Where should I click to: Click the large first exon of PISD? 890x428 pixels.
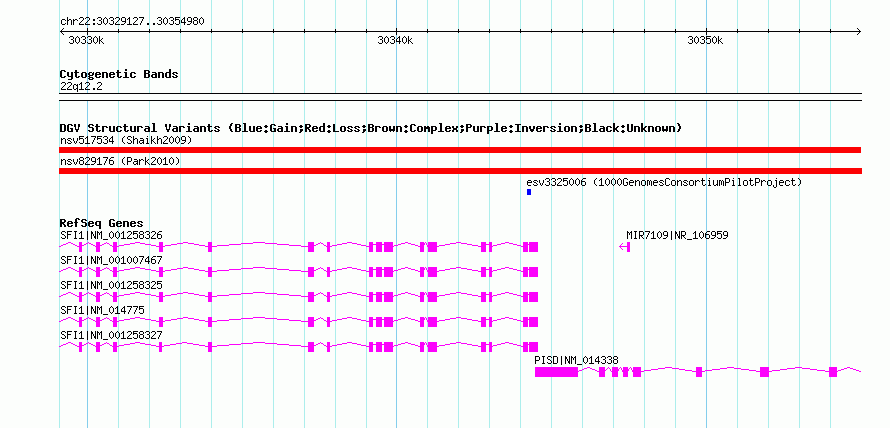coord(556,372)
